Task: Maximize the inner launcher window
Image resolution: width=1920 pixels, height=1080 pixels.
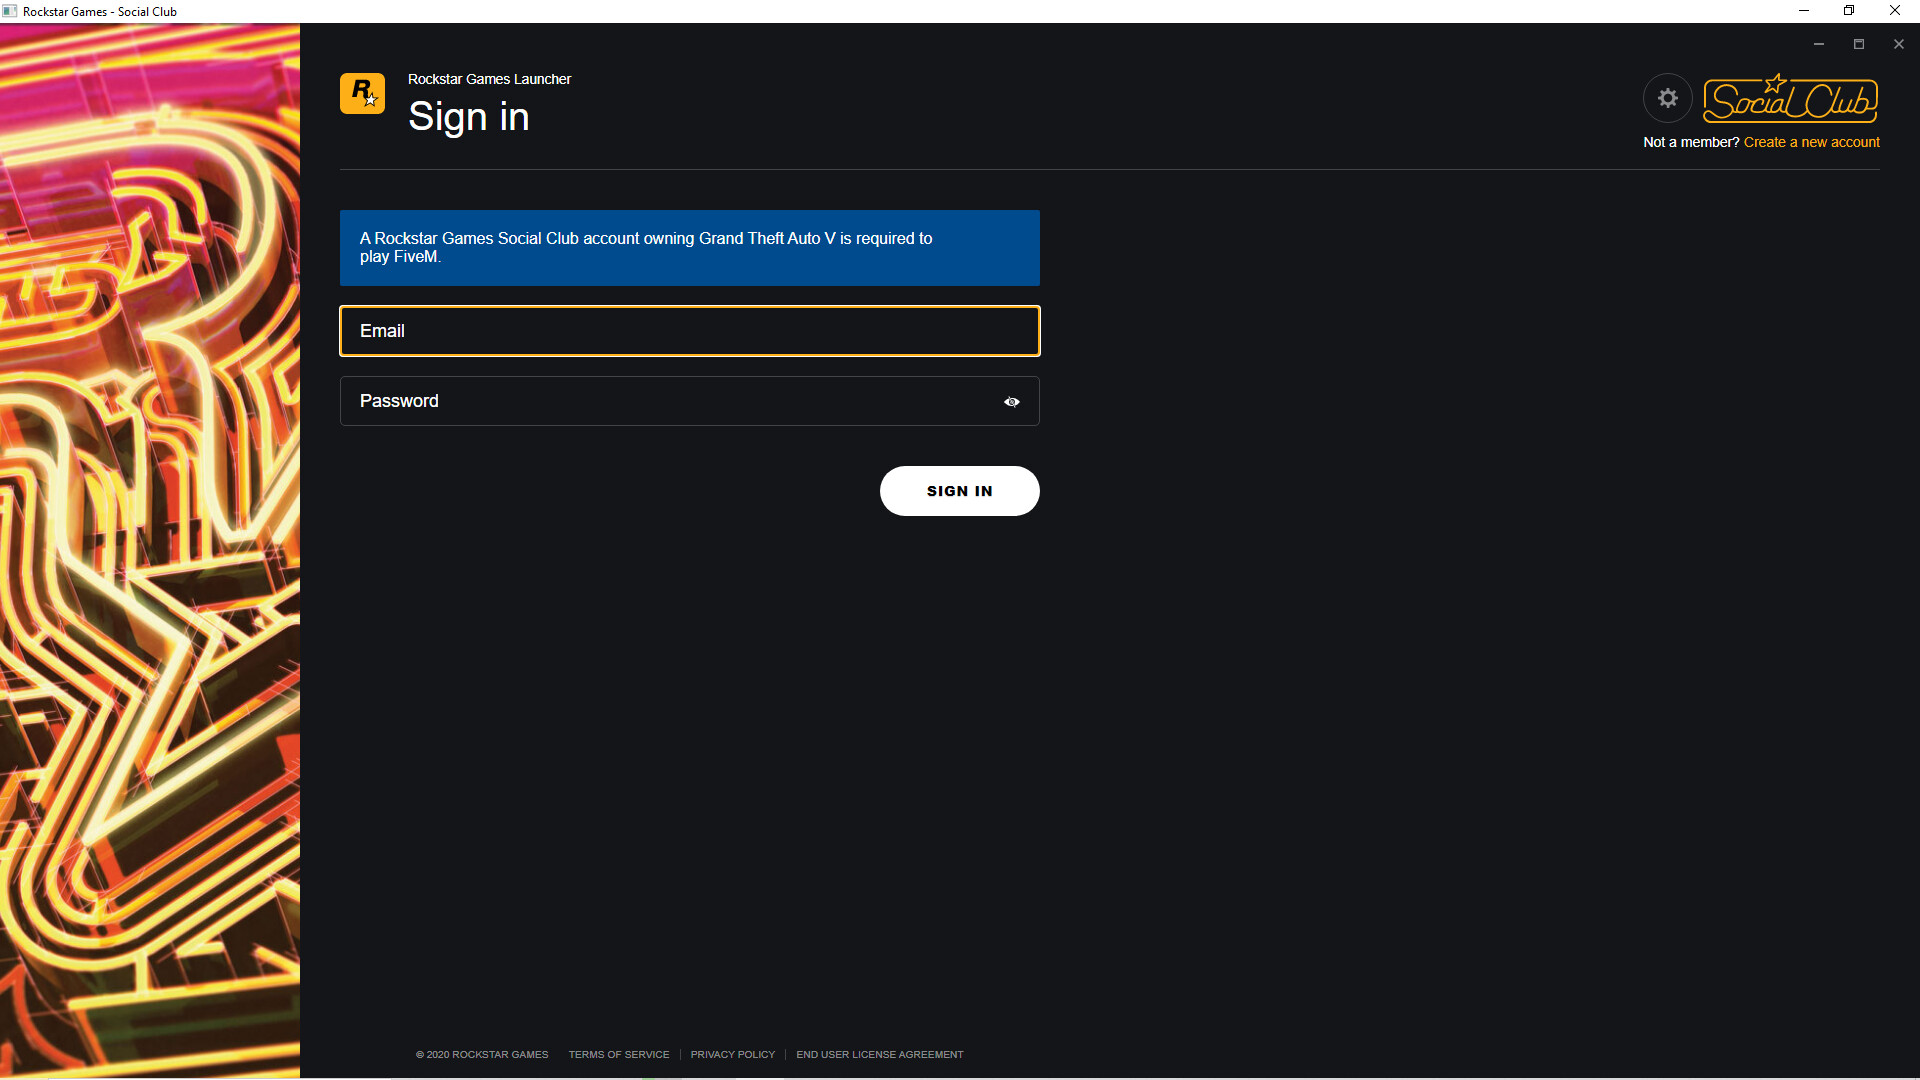Action: click(1859, 44)
